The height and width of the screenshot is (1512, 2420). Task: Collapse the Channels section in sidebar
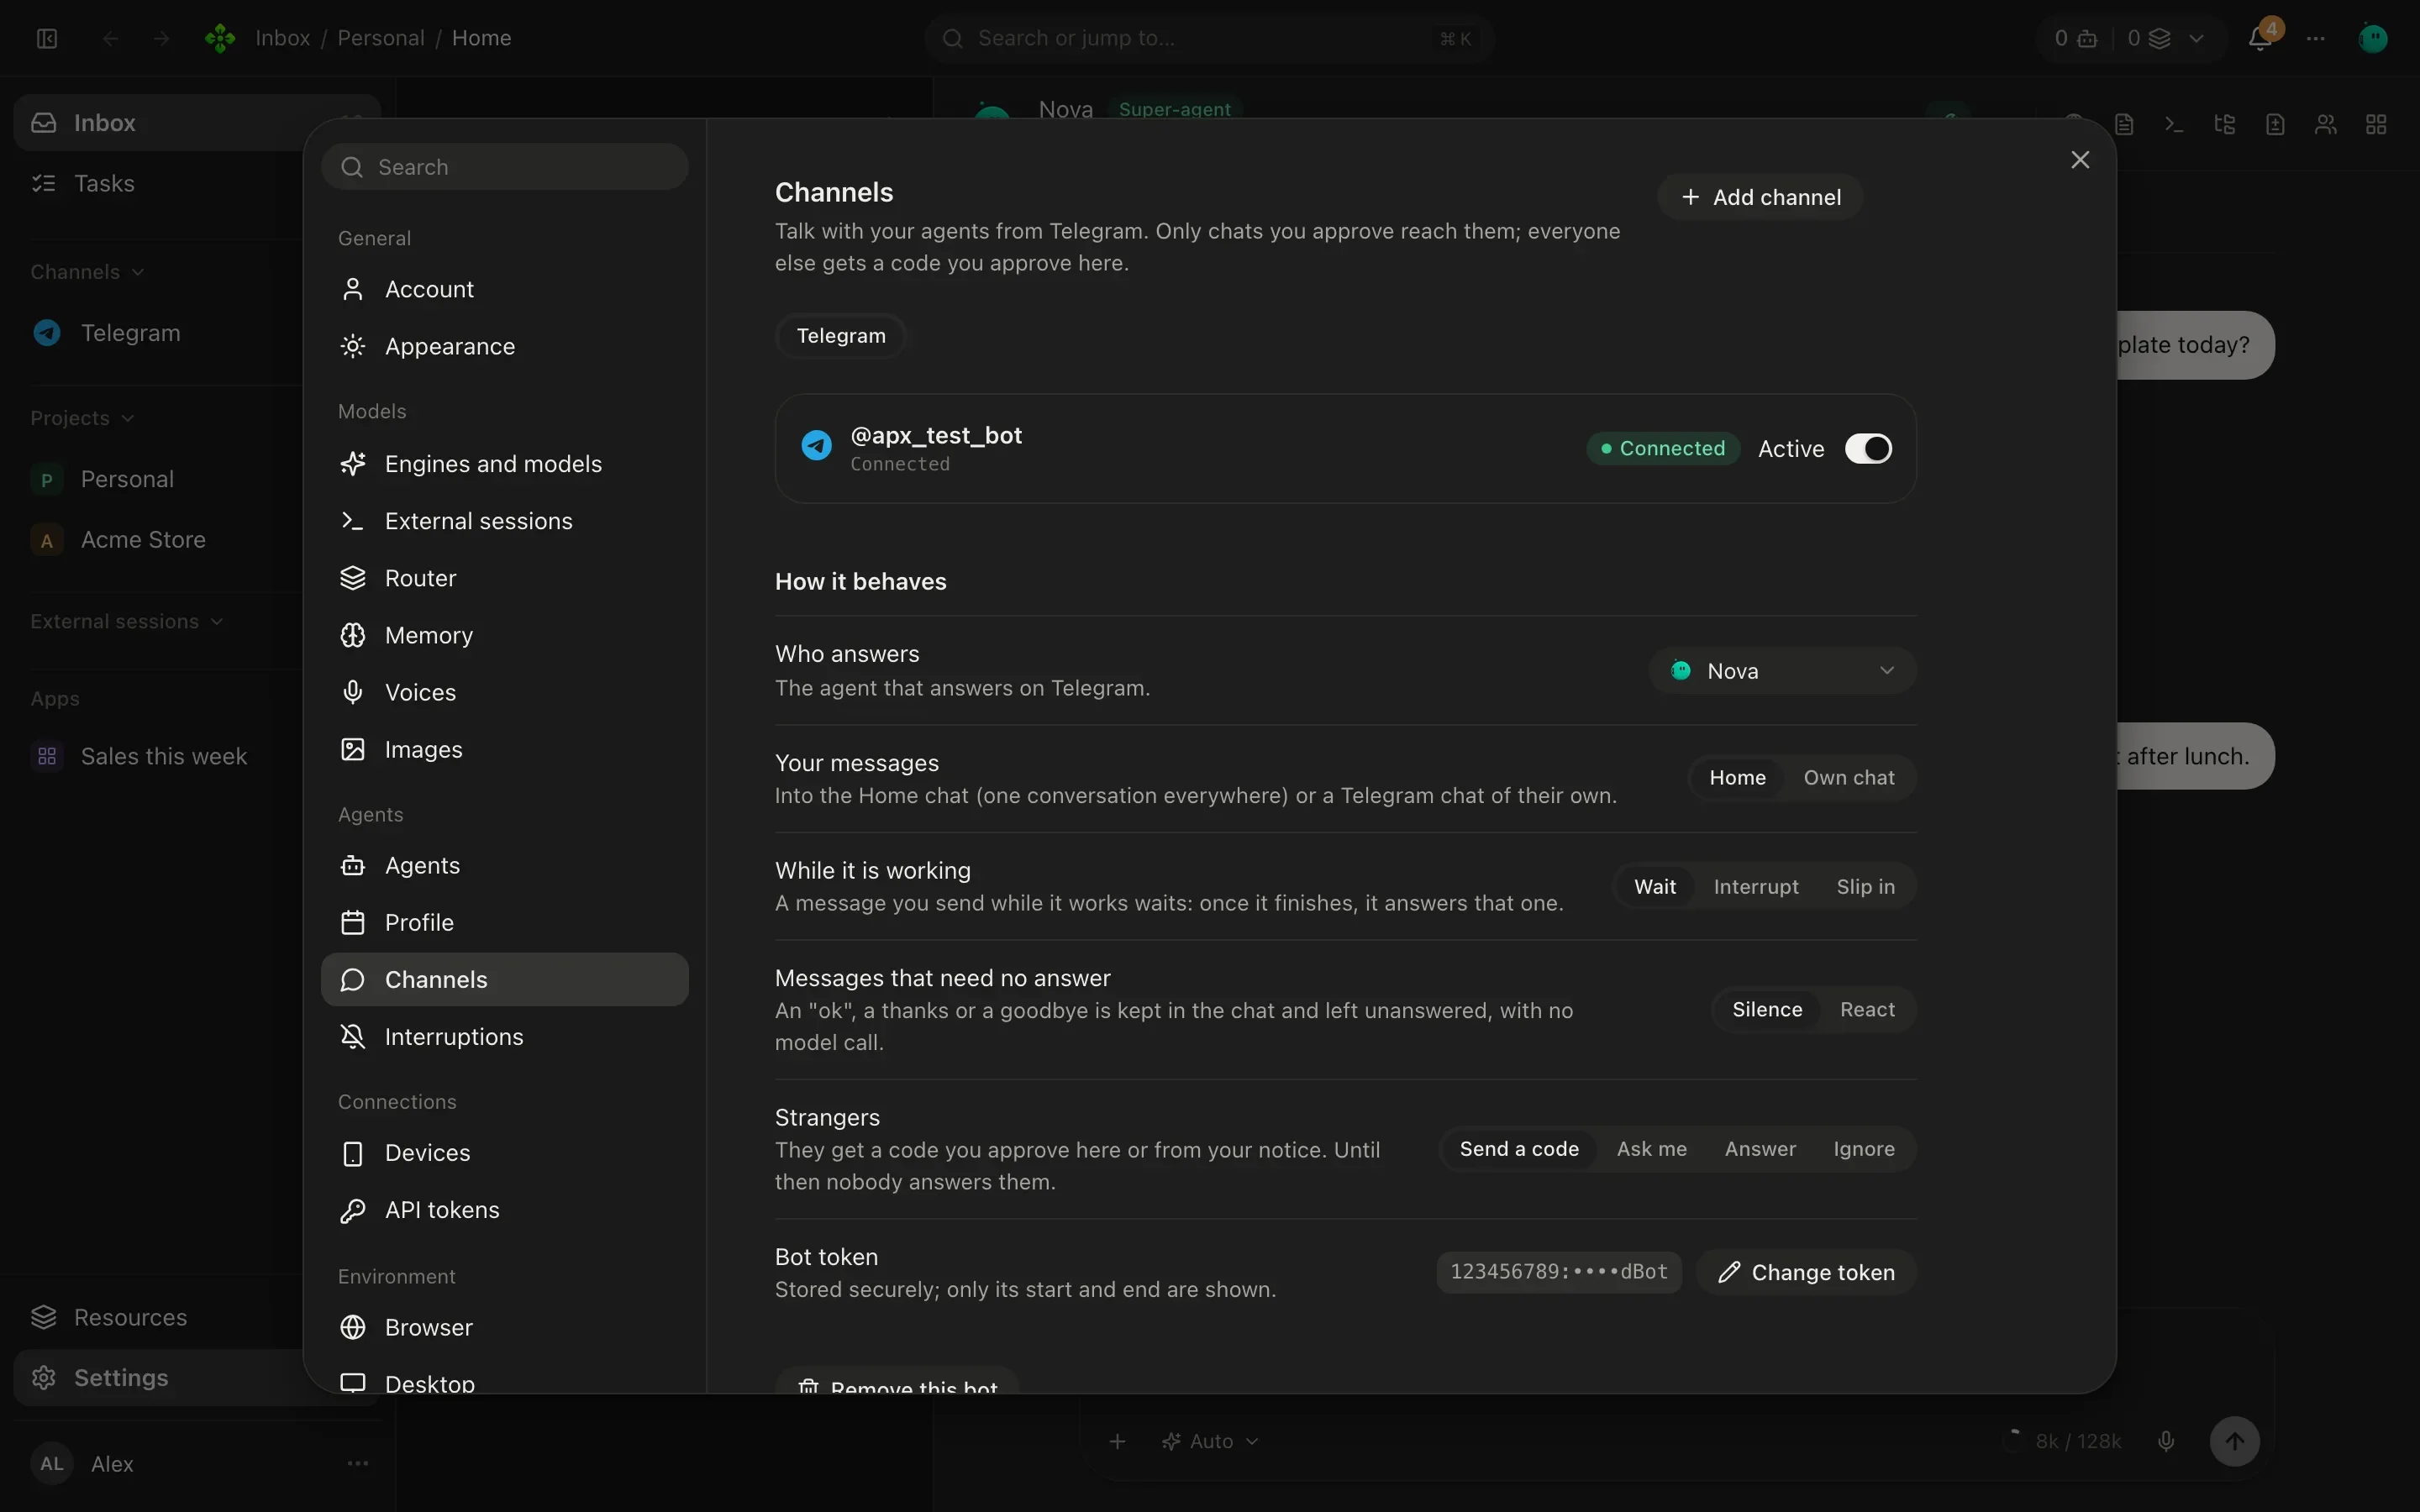coord(87,272)
